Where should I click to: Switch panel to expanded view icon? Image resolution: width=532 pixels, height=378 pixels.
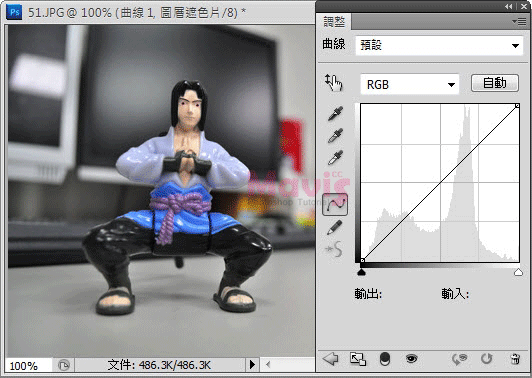point(358,359)
